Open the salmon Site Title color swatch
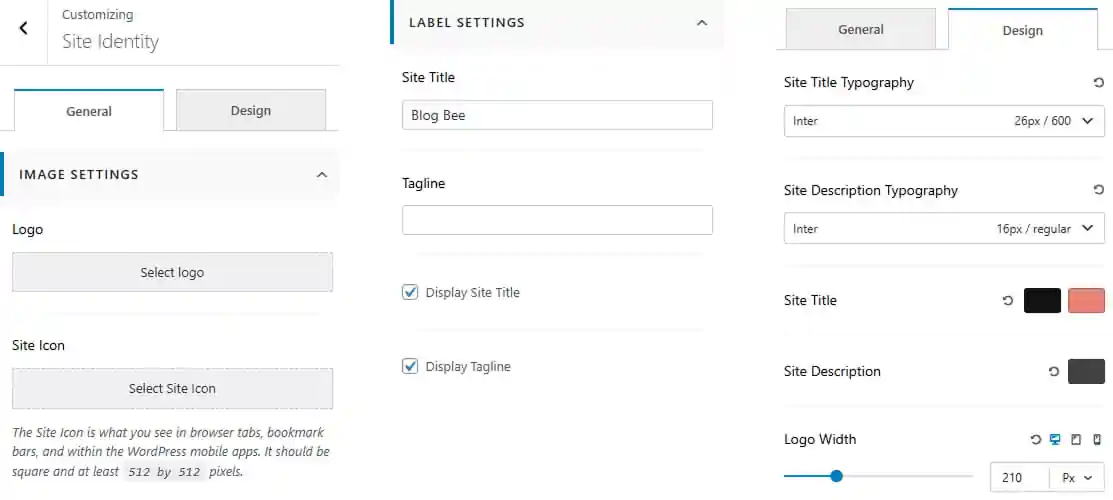 tap(1086, 300)
